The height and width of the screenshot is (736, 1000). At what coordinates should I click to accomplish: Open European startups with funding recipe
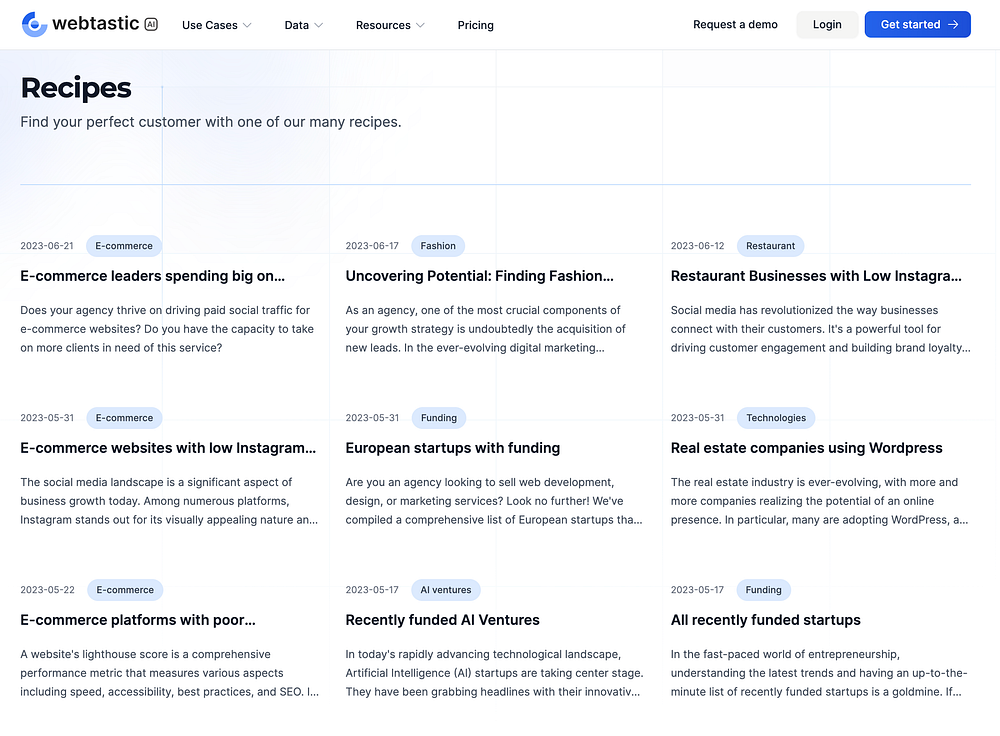[x=453, y=448]
